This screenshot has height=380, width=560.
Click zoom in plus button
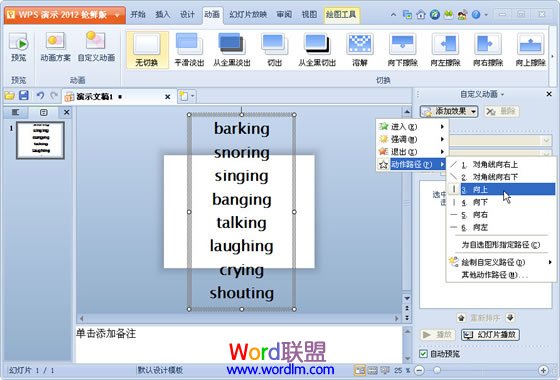click(x=543, y=370)
